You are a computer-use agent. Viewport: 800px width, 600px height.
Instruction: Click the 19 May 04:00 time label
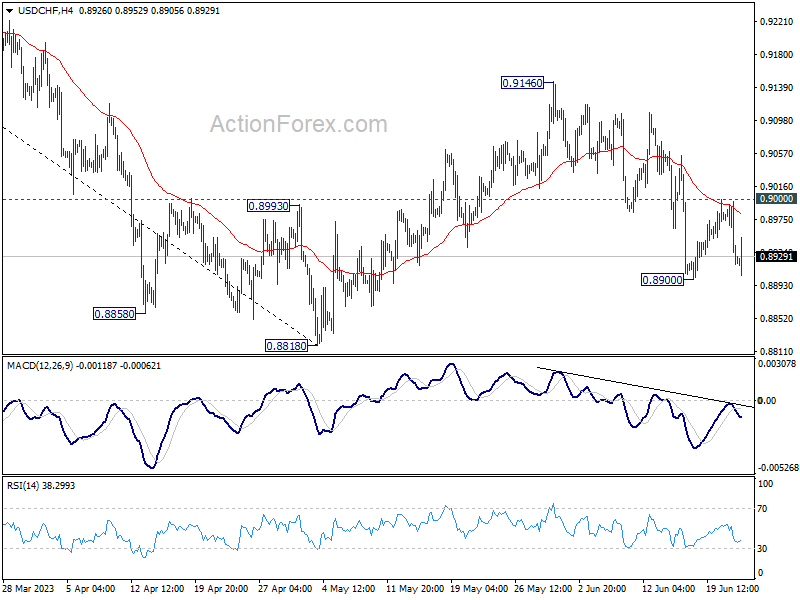[x=479, y=588]
